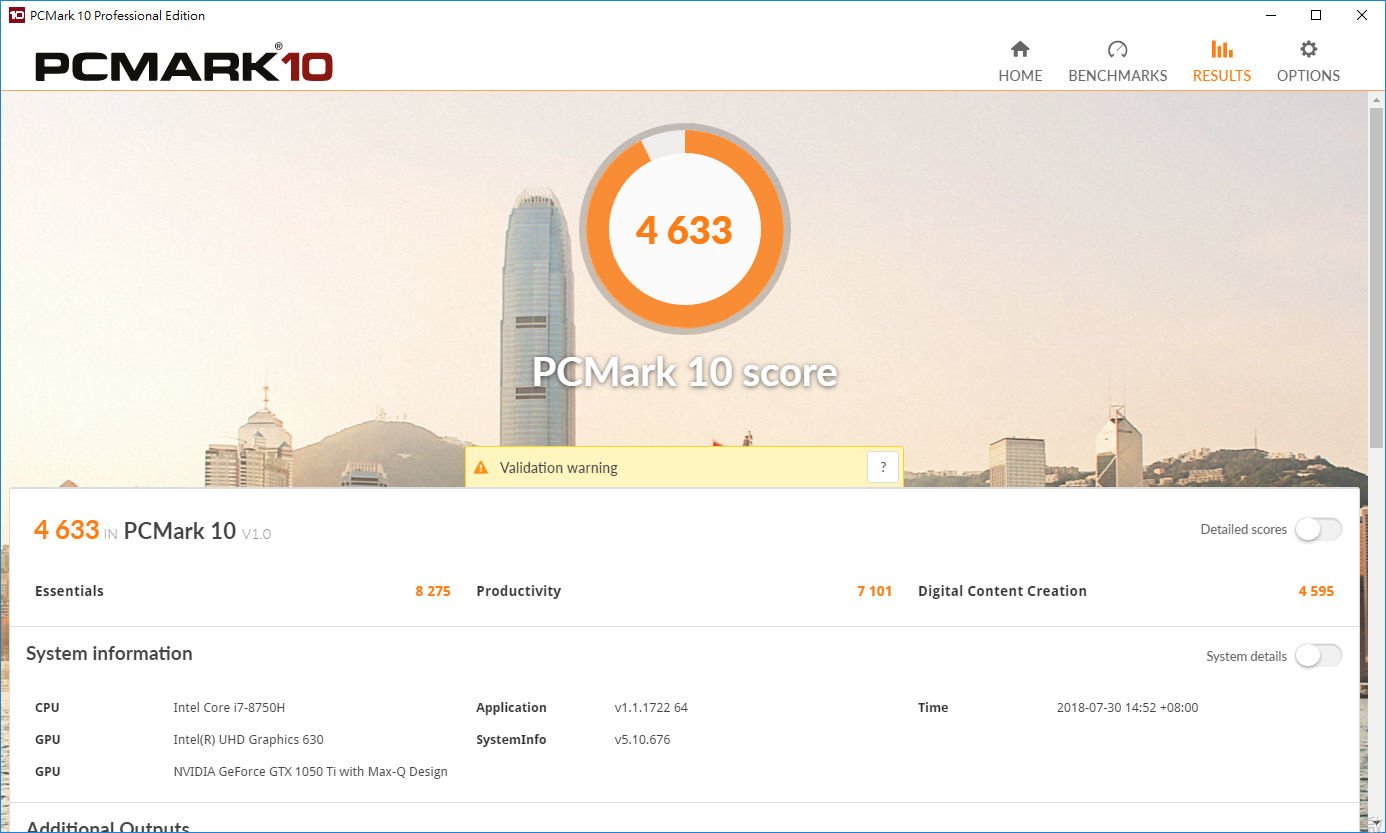Screen dimensions: 1386x833
Task: Enable the Detailed scores toggle
Action: click(1318, 529)
